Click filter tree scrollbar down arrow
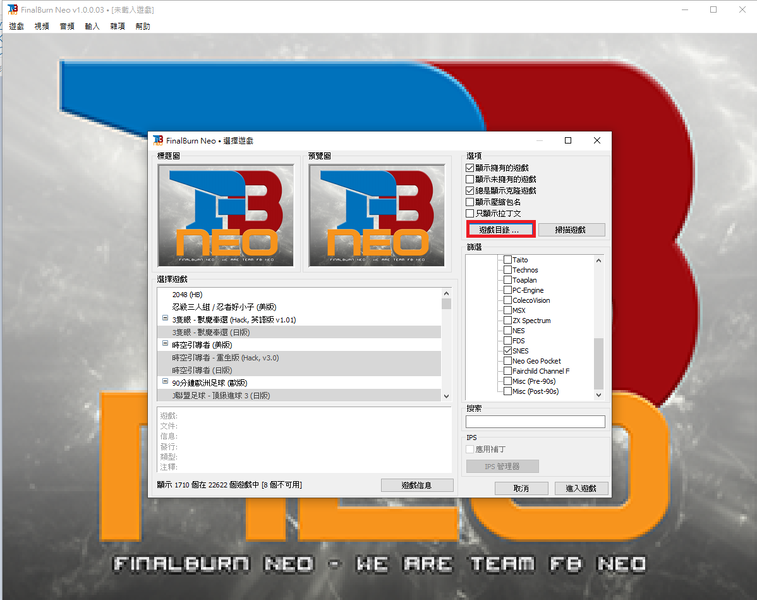The width and height of the screenshot is (757, 600). click(x=599, y=394)
